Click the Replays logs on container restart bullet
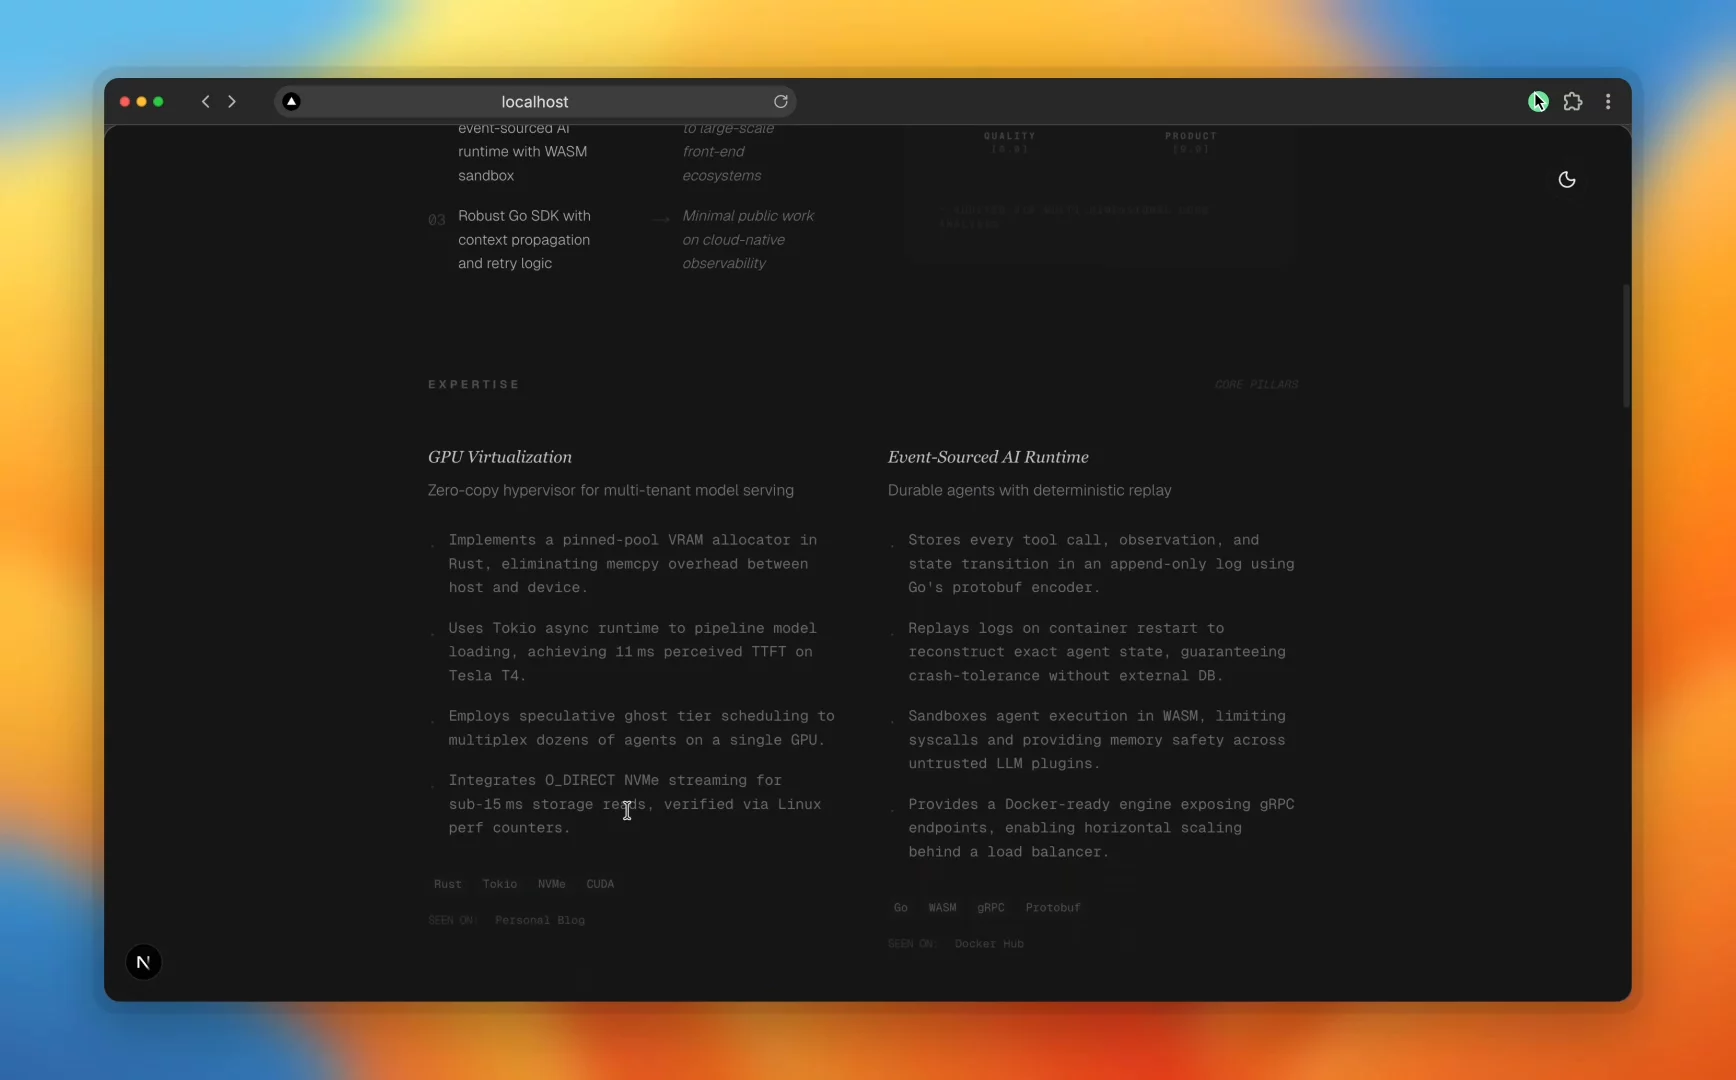 point(1097,652)
